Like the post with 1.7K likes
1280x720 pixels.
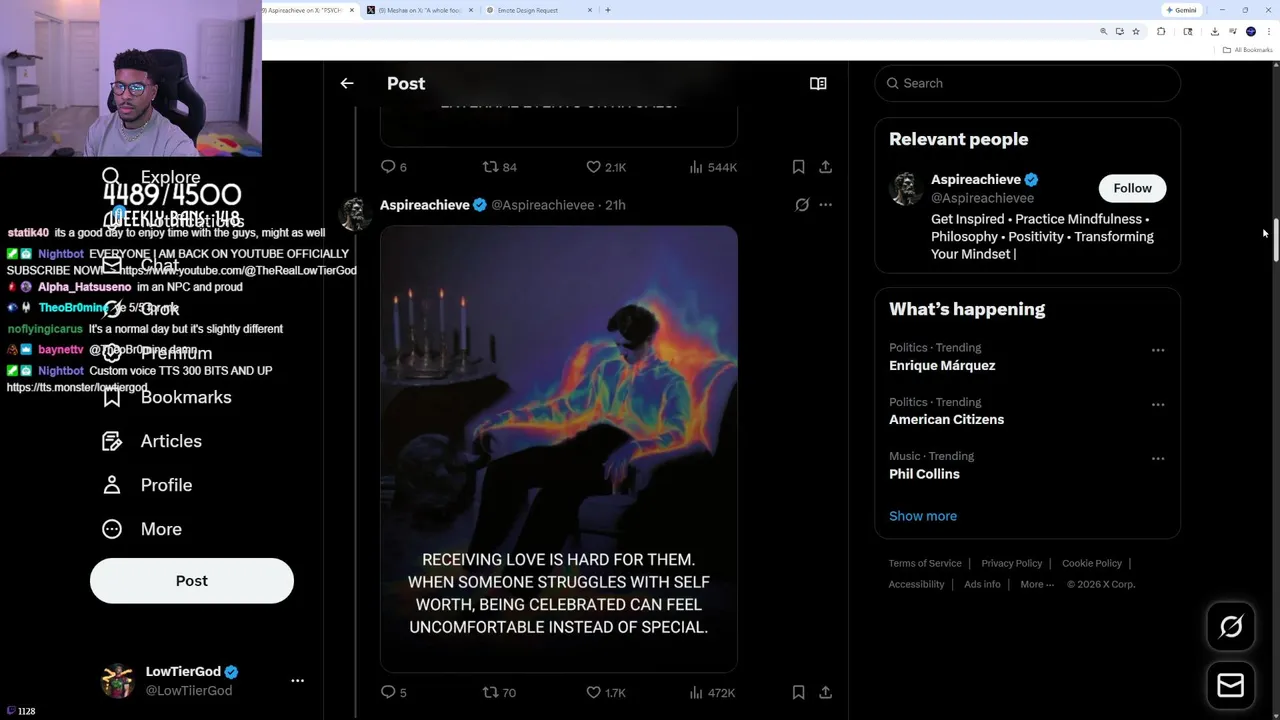point(593,692)
